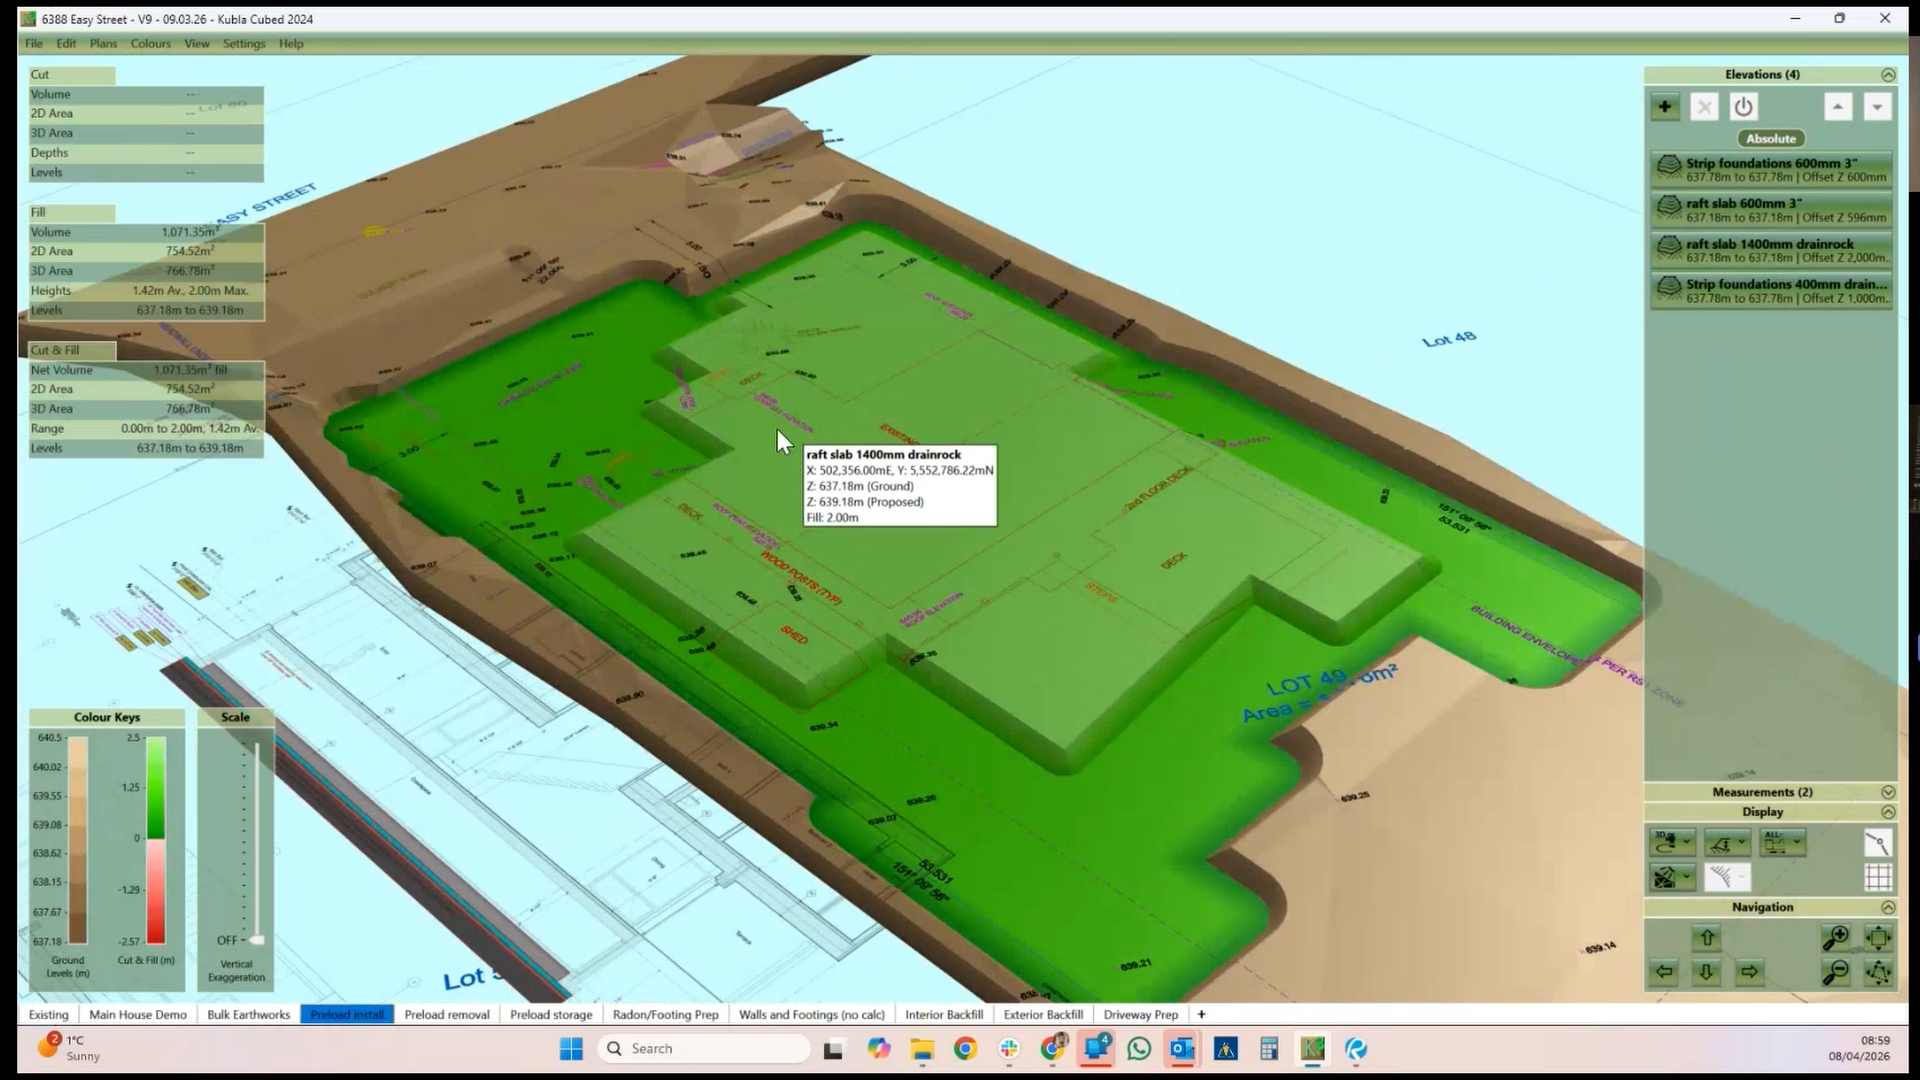The image size is (1920, 1080).
Task: Open the 3D view mode dropdown
Action: tap(1672, 843)
